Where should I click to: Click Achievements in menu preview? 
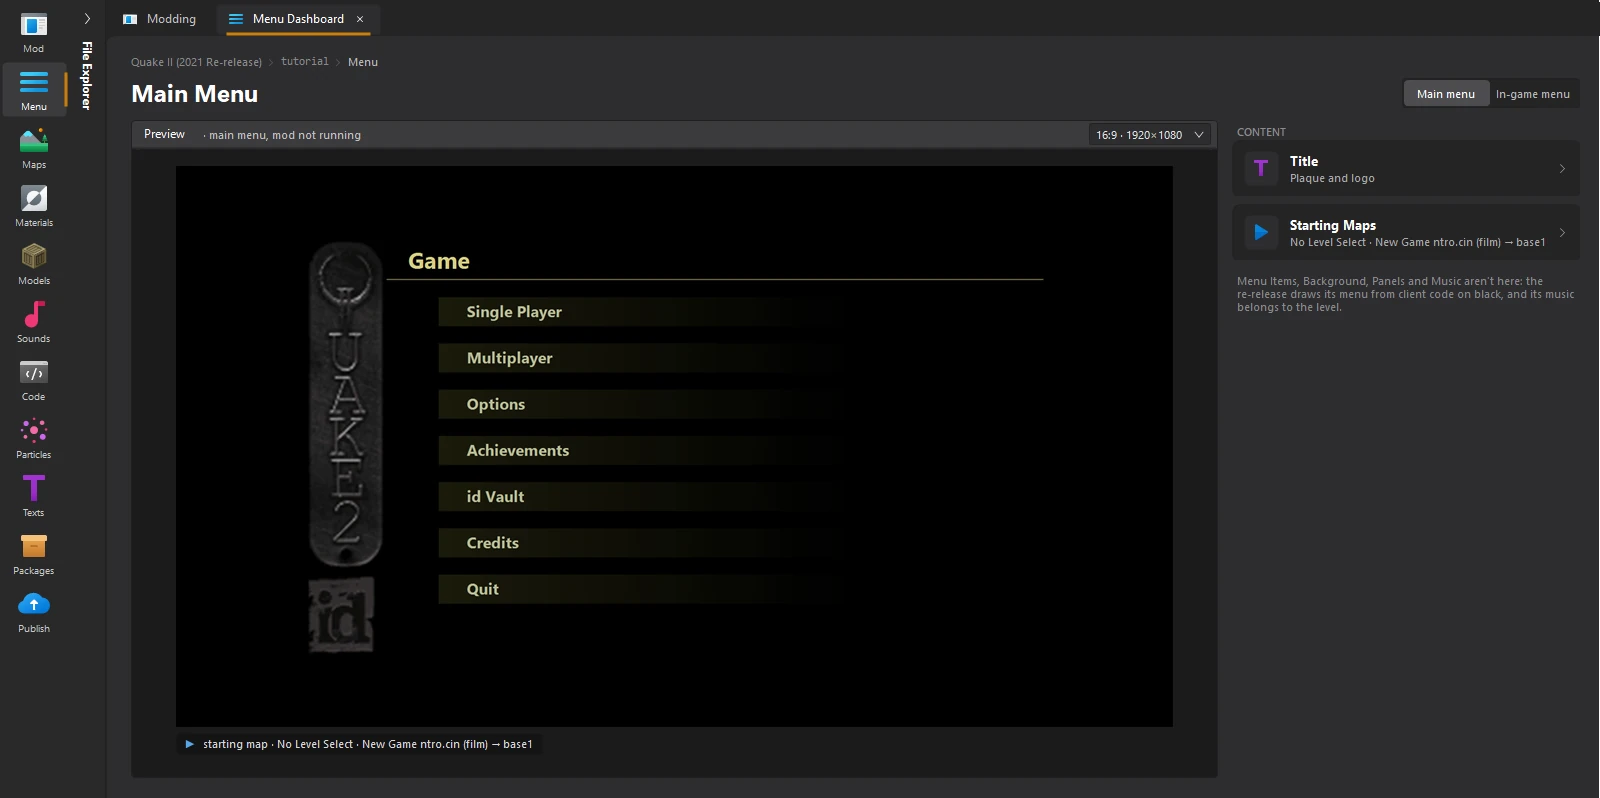518,451
